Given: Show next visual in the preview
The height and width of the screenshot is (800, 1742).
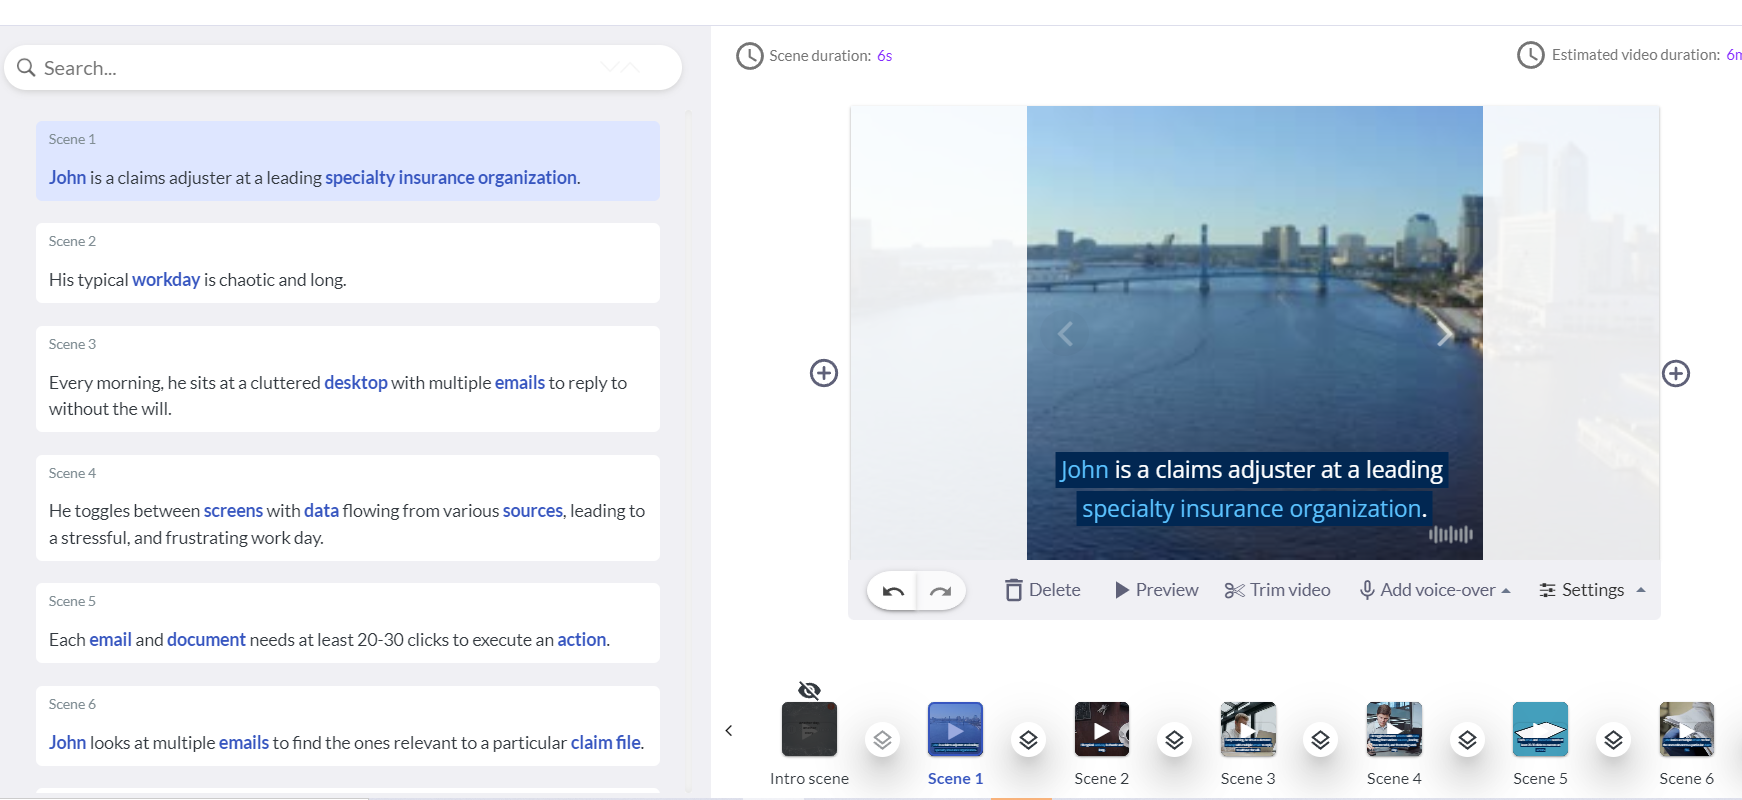Looking at the screenshot, I should pyautogui.click(x=1444, y=334).
